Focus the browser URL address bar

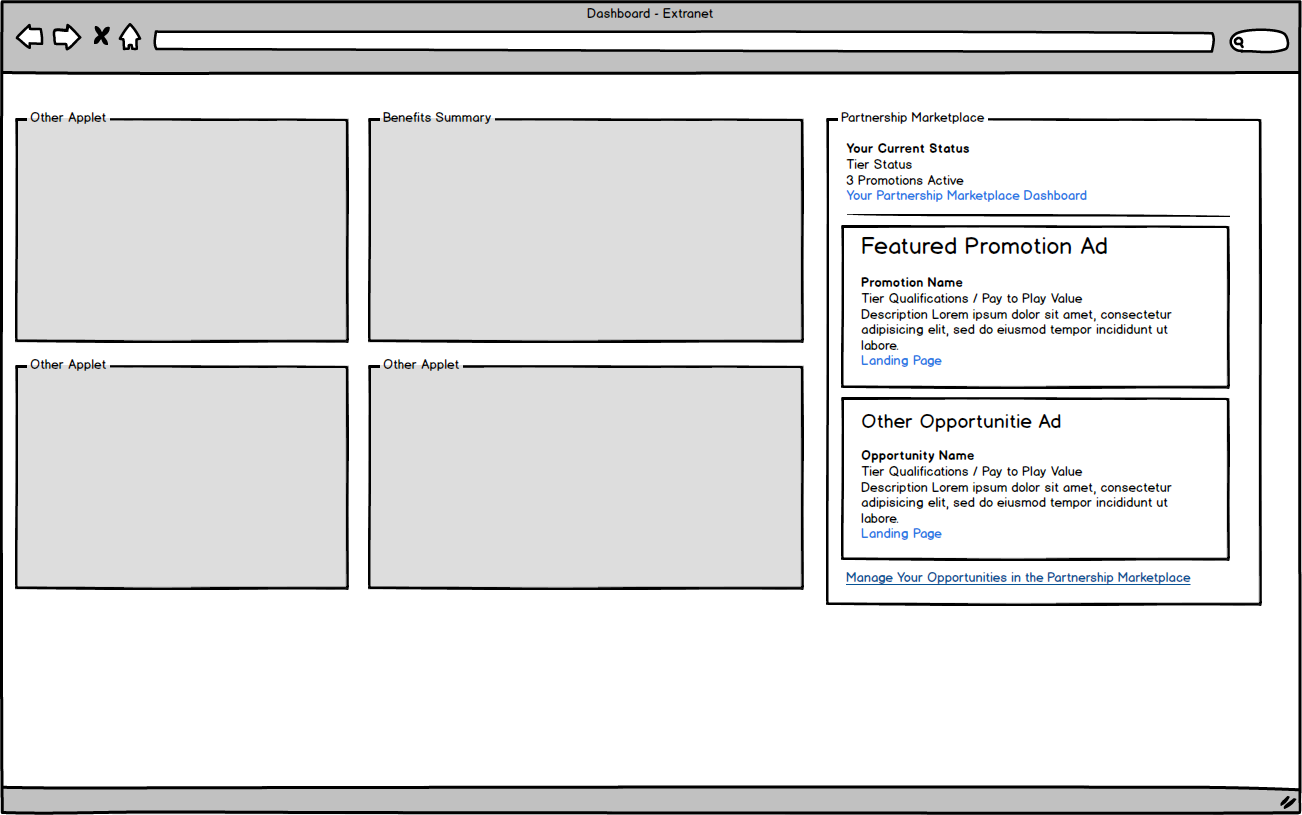(x=683, y=42)
